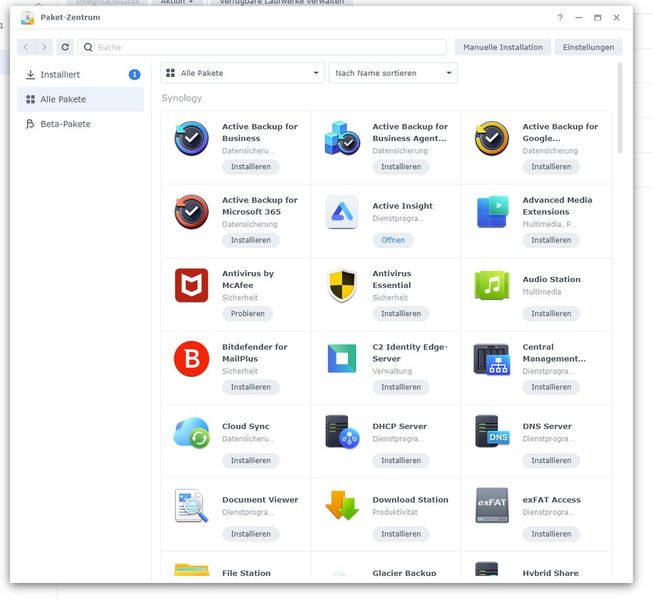The width and height of the screenshot is (653, 600).
Task: Click the Suche search field
Action: (262, 47)
